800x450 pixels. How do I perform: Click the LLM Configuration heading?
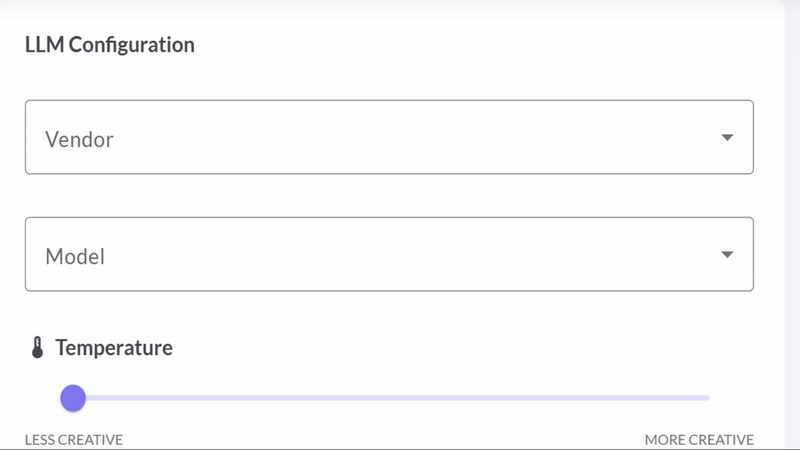[110, 45]
